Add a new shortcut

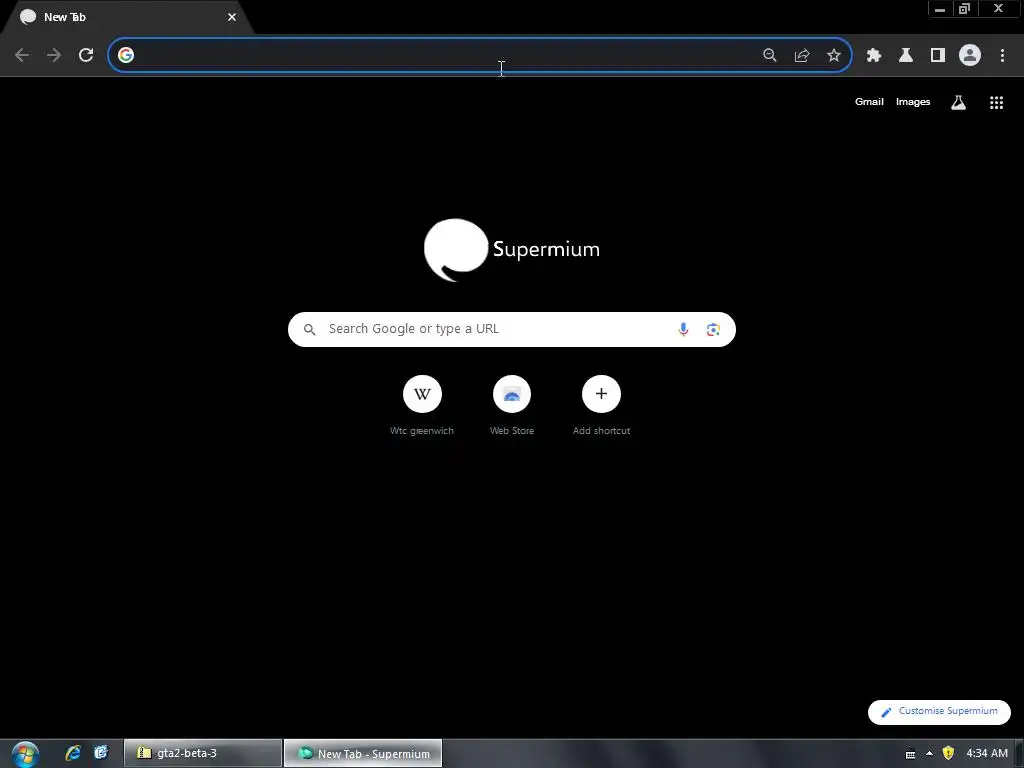601,406
